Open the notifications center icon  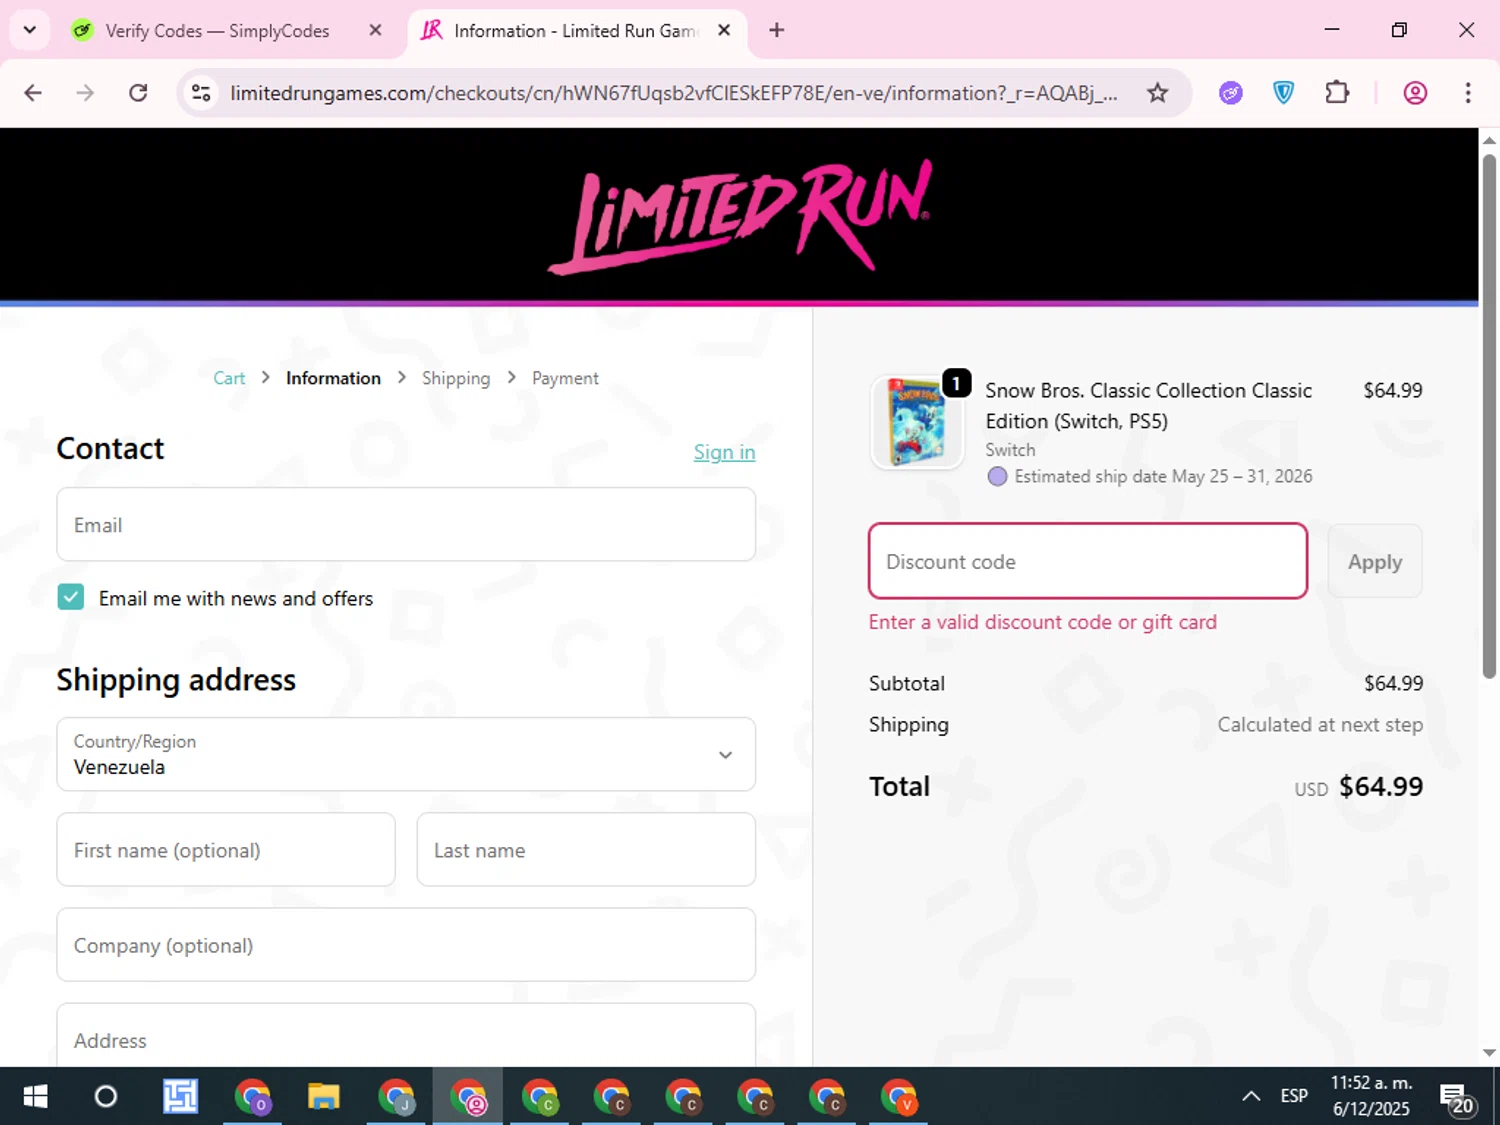click(1457, 1099)
